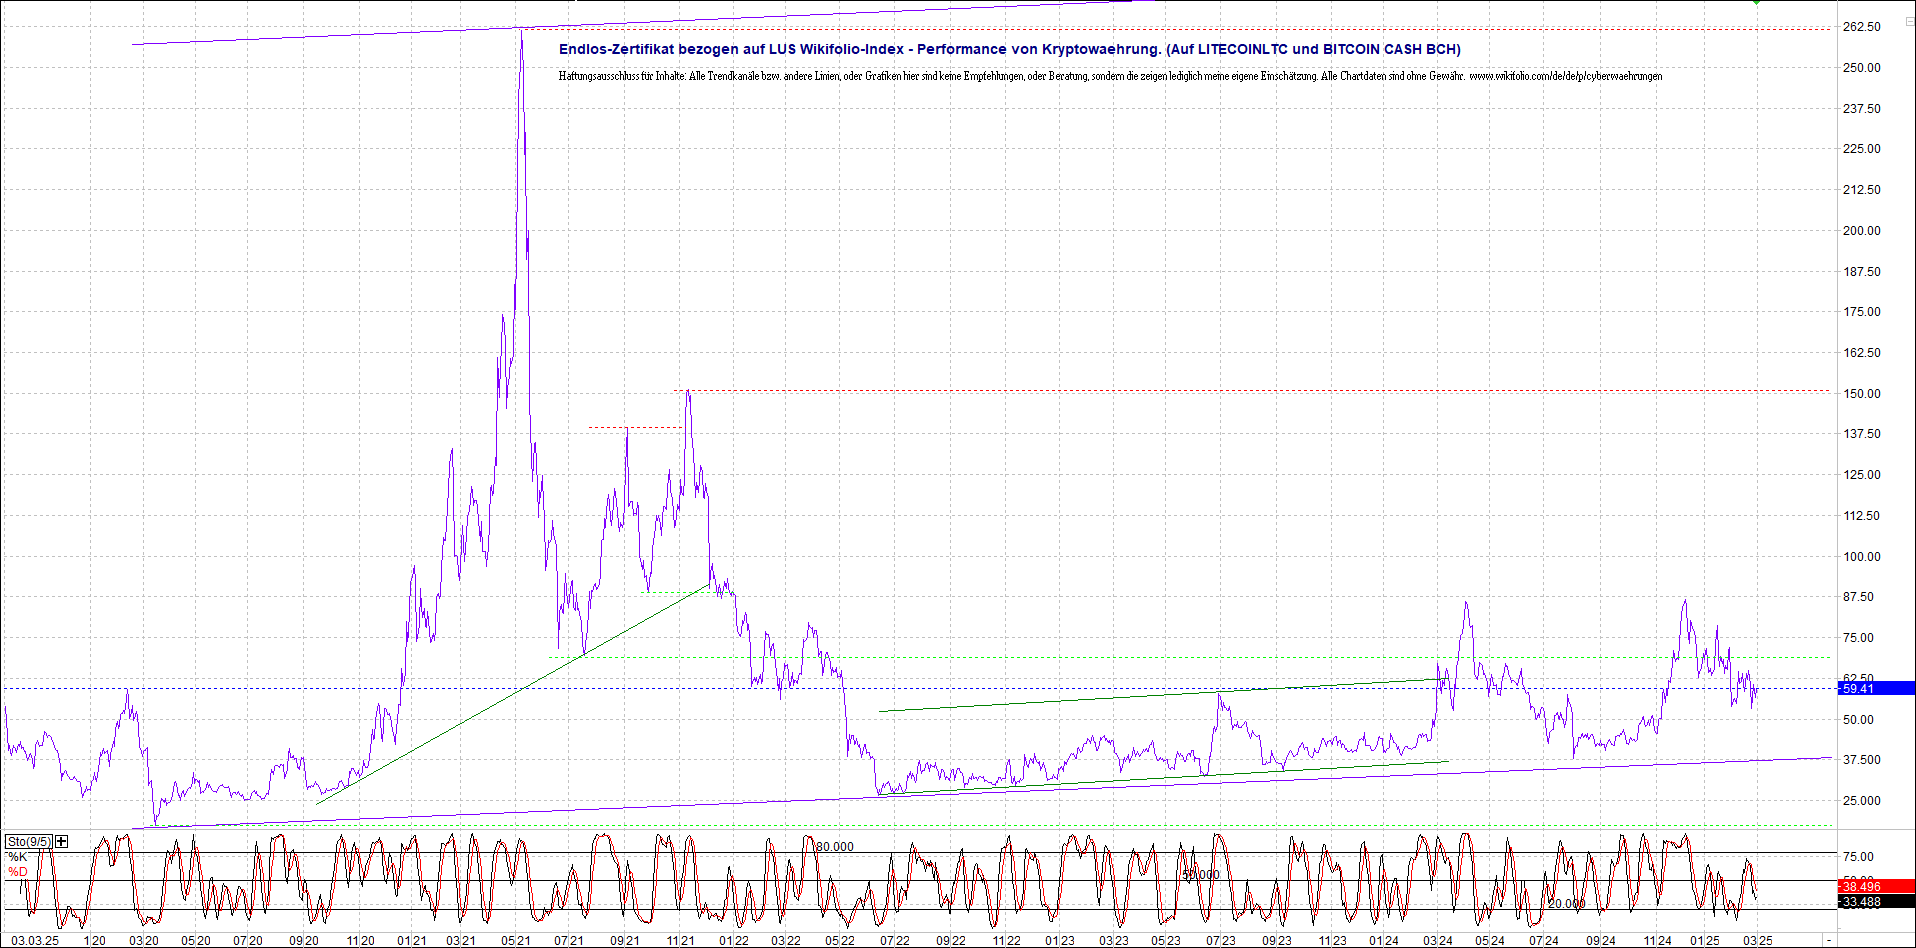Select the red dashed 150.00 resistance line
1916x948 pixels.
(1250, 390)
